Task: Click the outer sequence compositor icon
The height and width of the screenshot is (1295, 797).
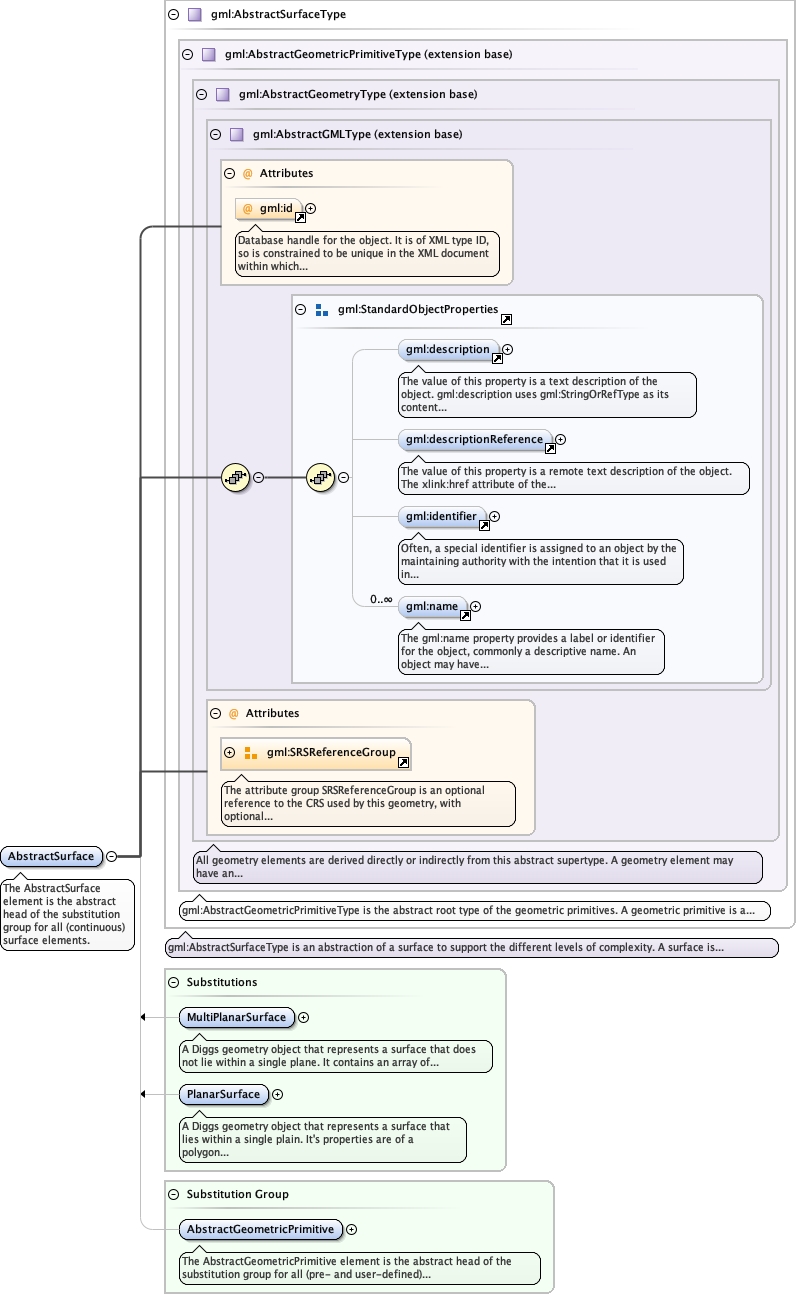Action: click(x=235, y=478)
